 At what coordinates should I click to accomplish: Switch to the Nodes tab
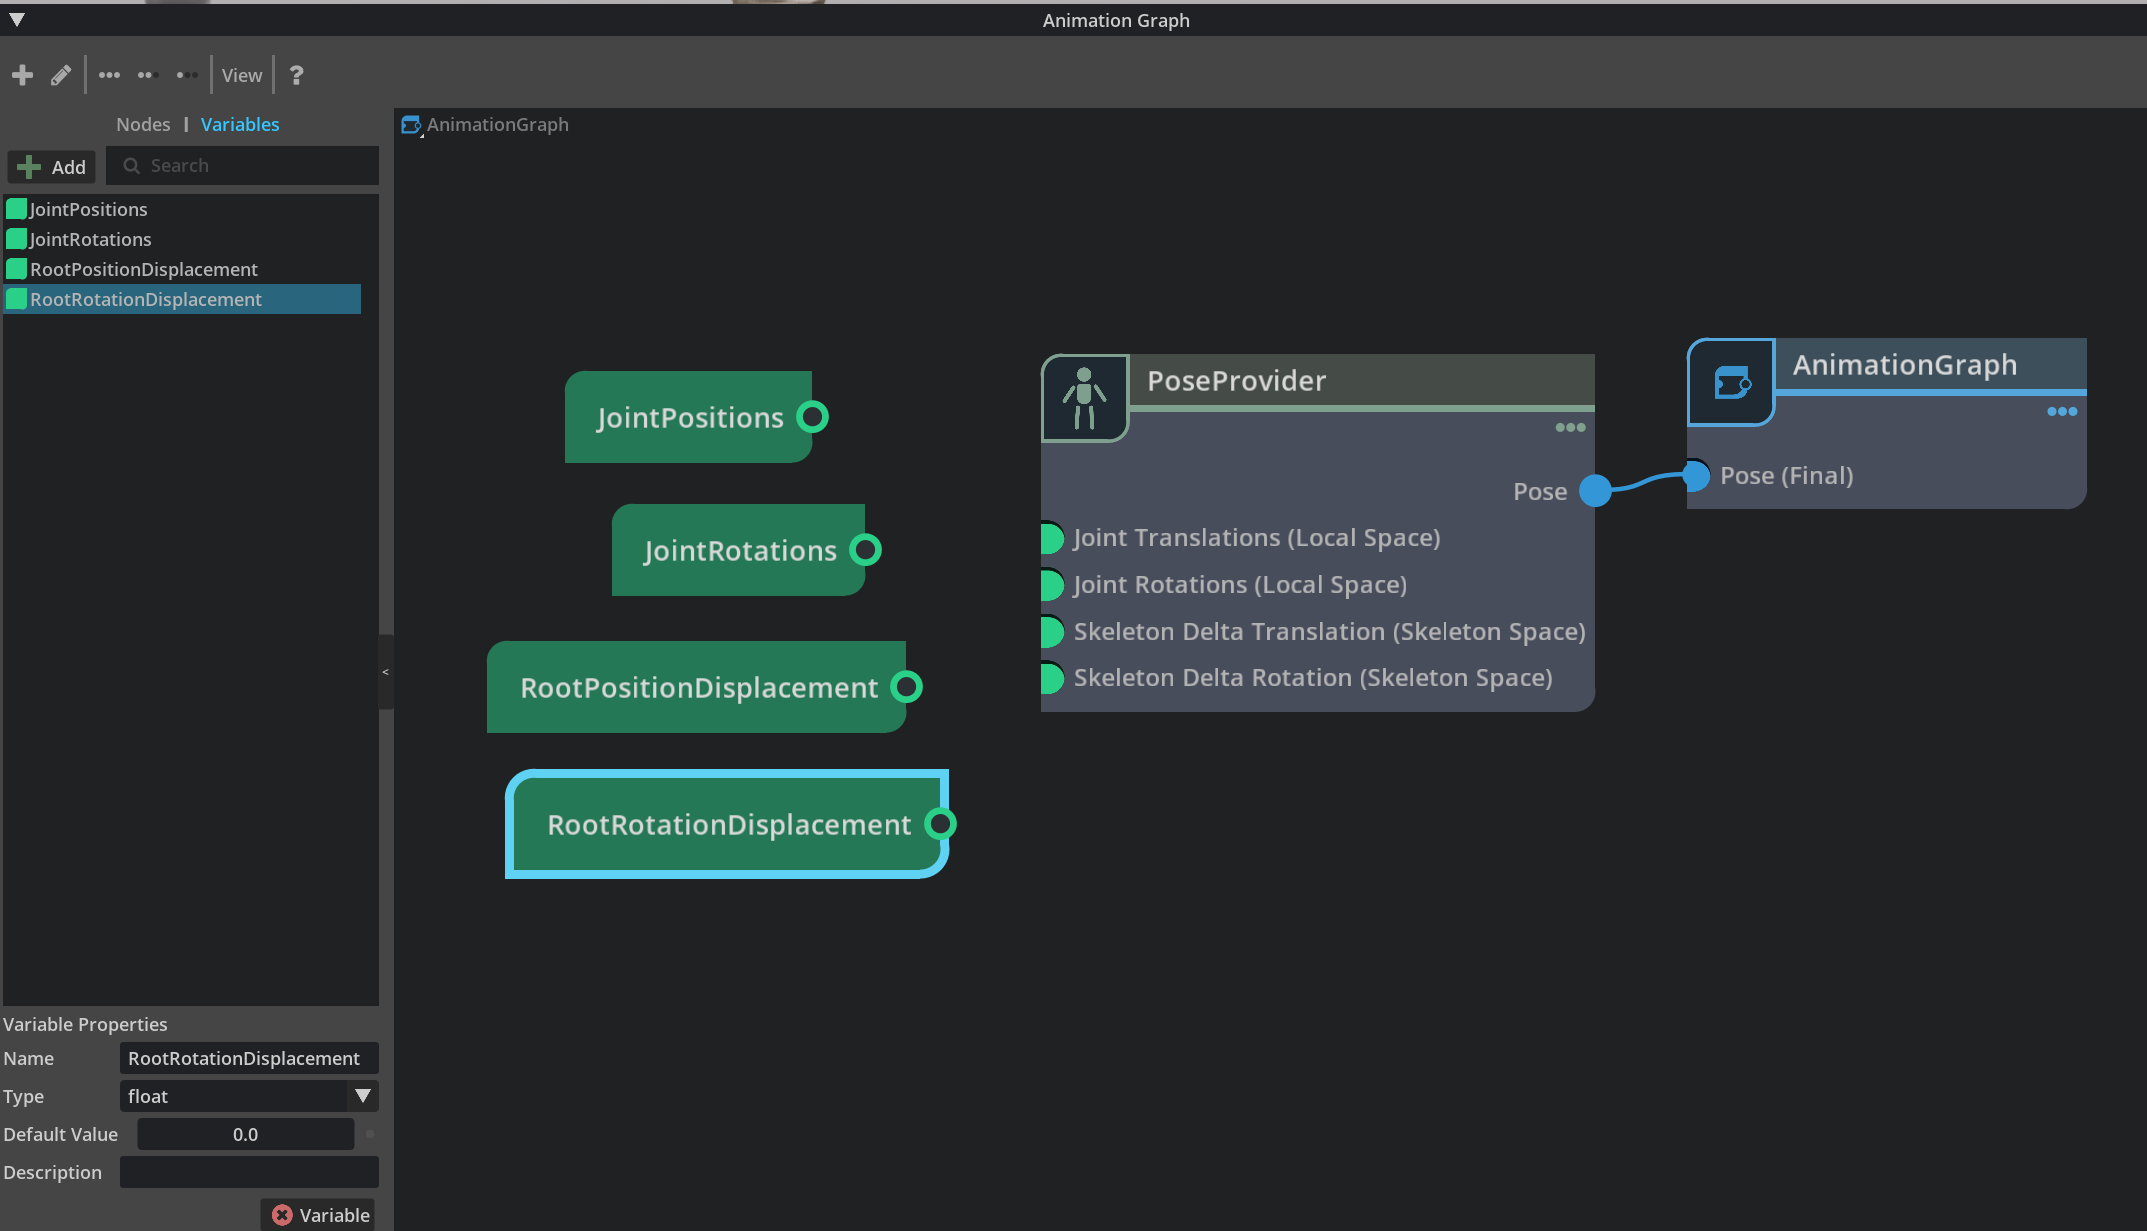coord(143,124)
